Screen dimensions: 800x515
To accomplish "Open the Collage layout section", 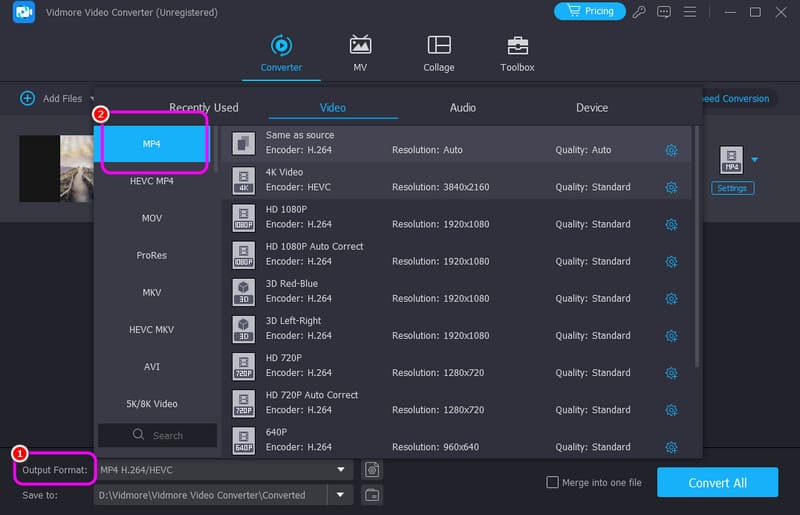I will click(438, 45).
